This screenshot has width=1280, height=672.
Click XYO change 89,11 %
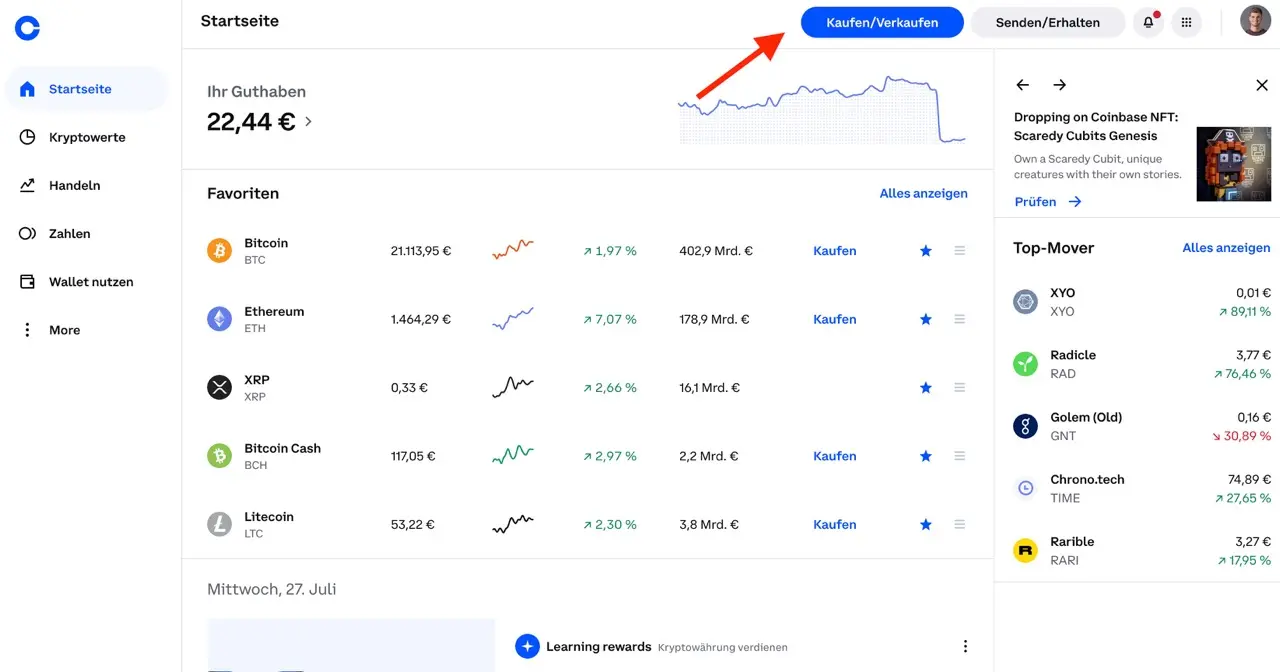click(1244, 312)
